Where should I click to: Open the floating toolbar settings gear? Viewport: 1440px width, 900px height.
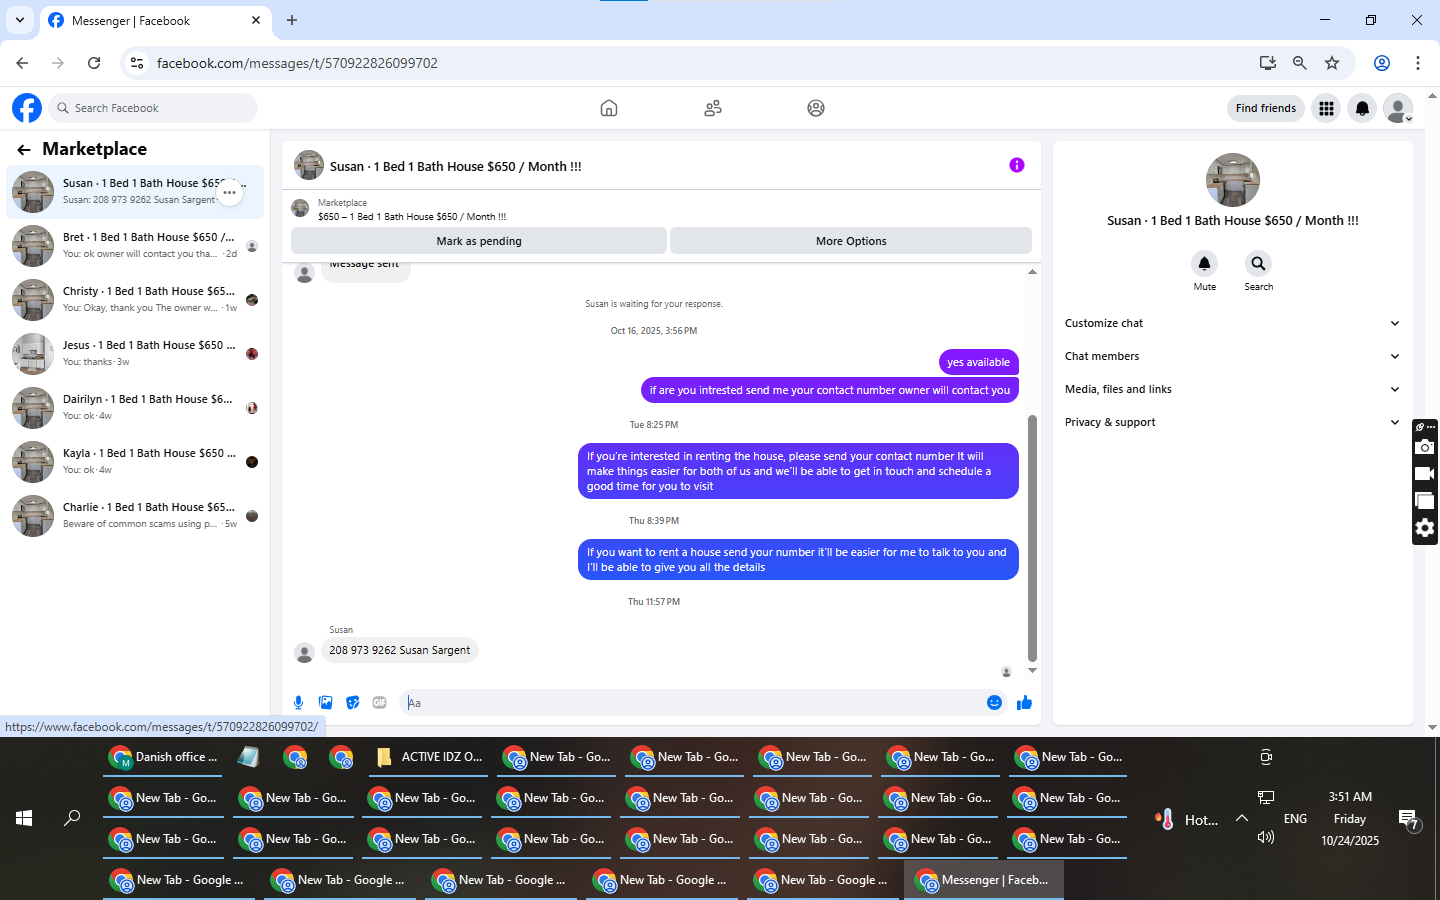1425,528
